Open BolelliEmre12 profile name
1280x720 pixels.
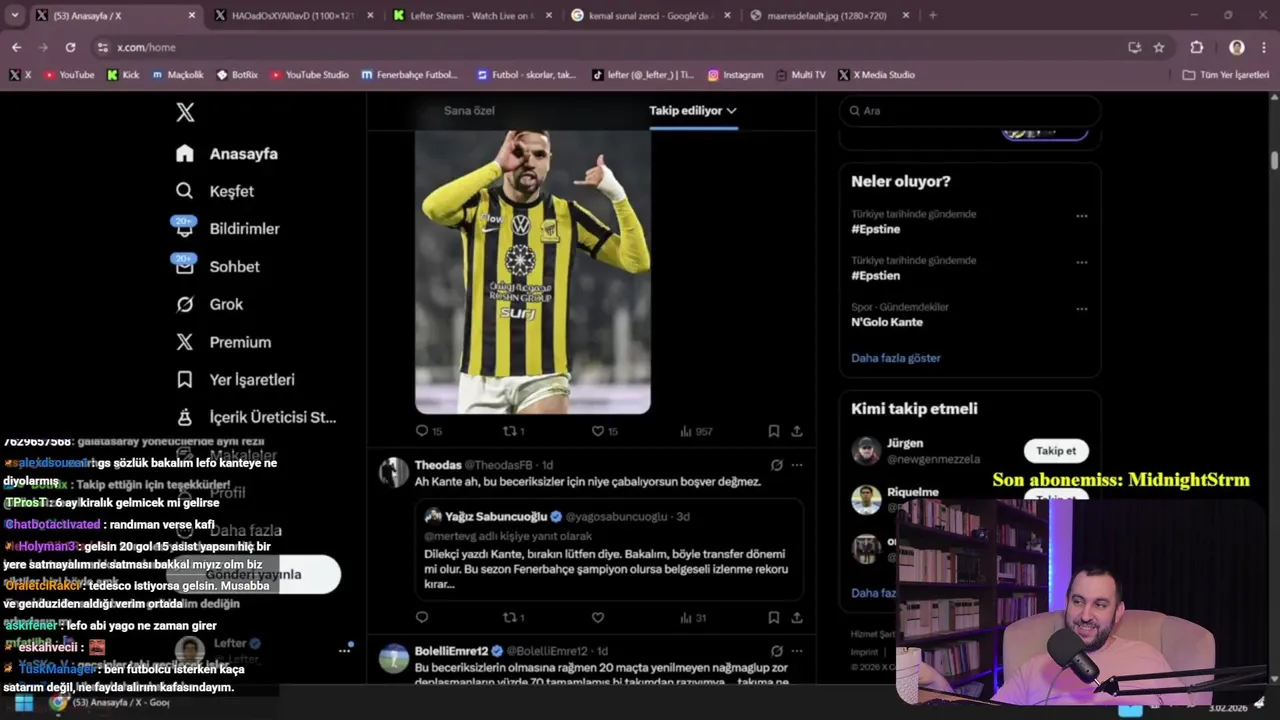click(x=451, y=651)
